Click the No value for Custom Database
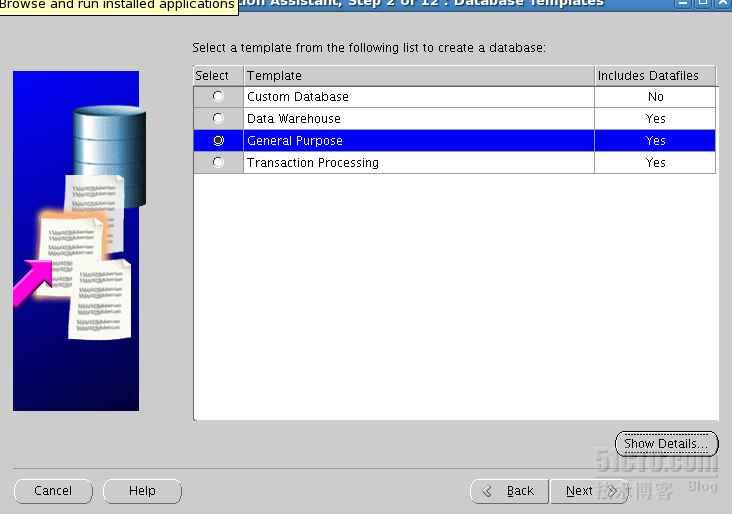 (x=655, y=97)
